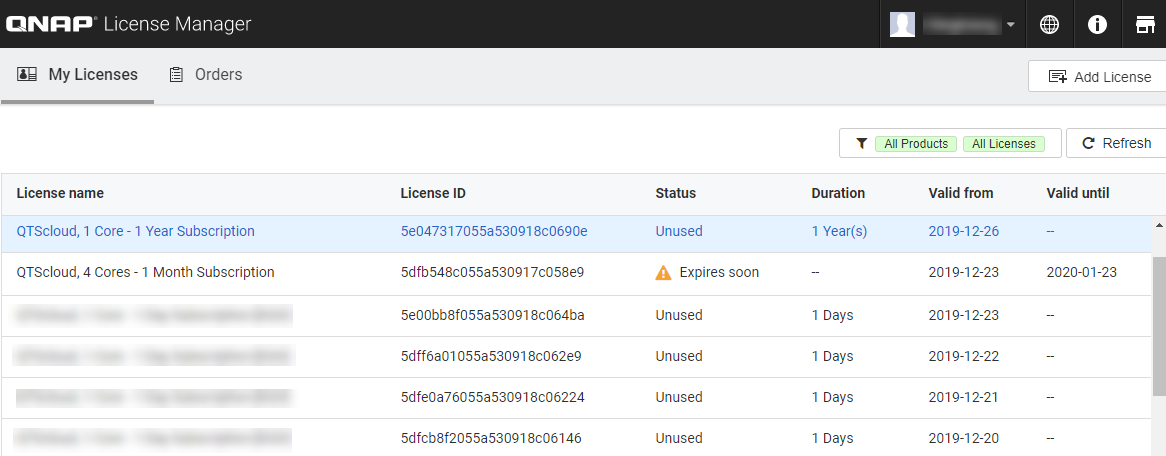Click the funnel filter icon
The height and width of the screenshot is (456, 1166).
[861, 144]
